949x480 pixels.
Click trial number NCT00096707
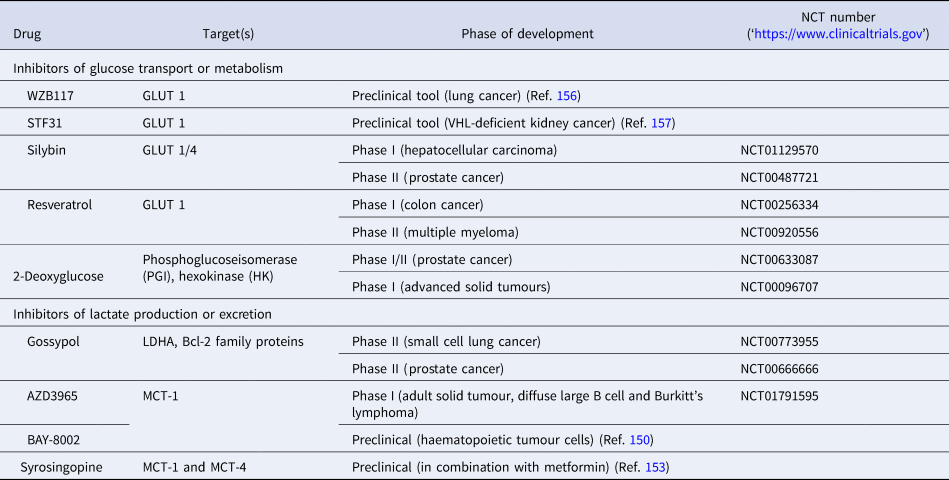pyautogui.click(x=779, y=287)
